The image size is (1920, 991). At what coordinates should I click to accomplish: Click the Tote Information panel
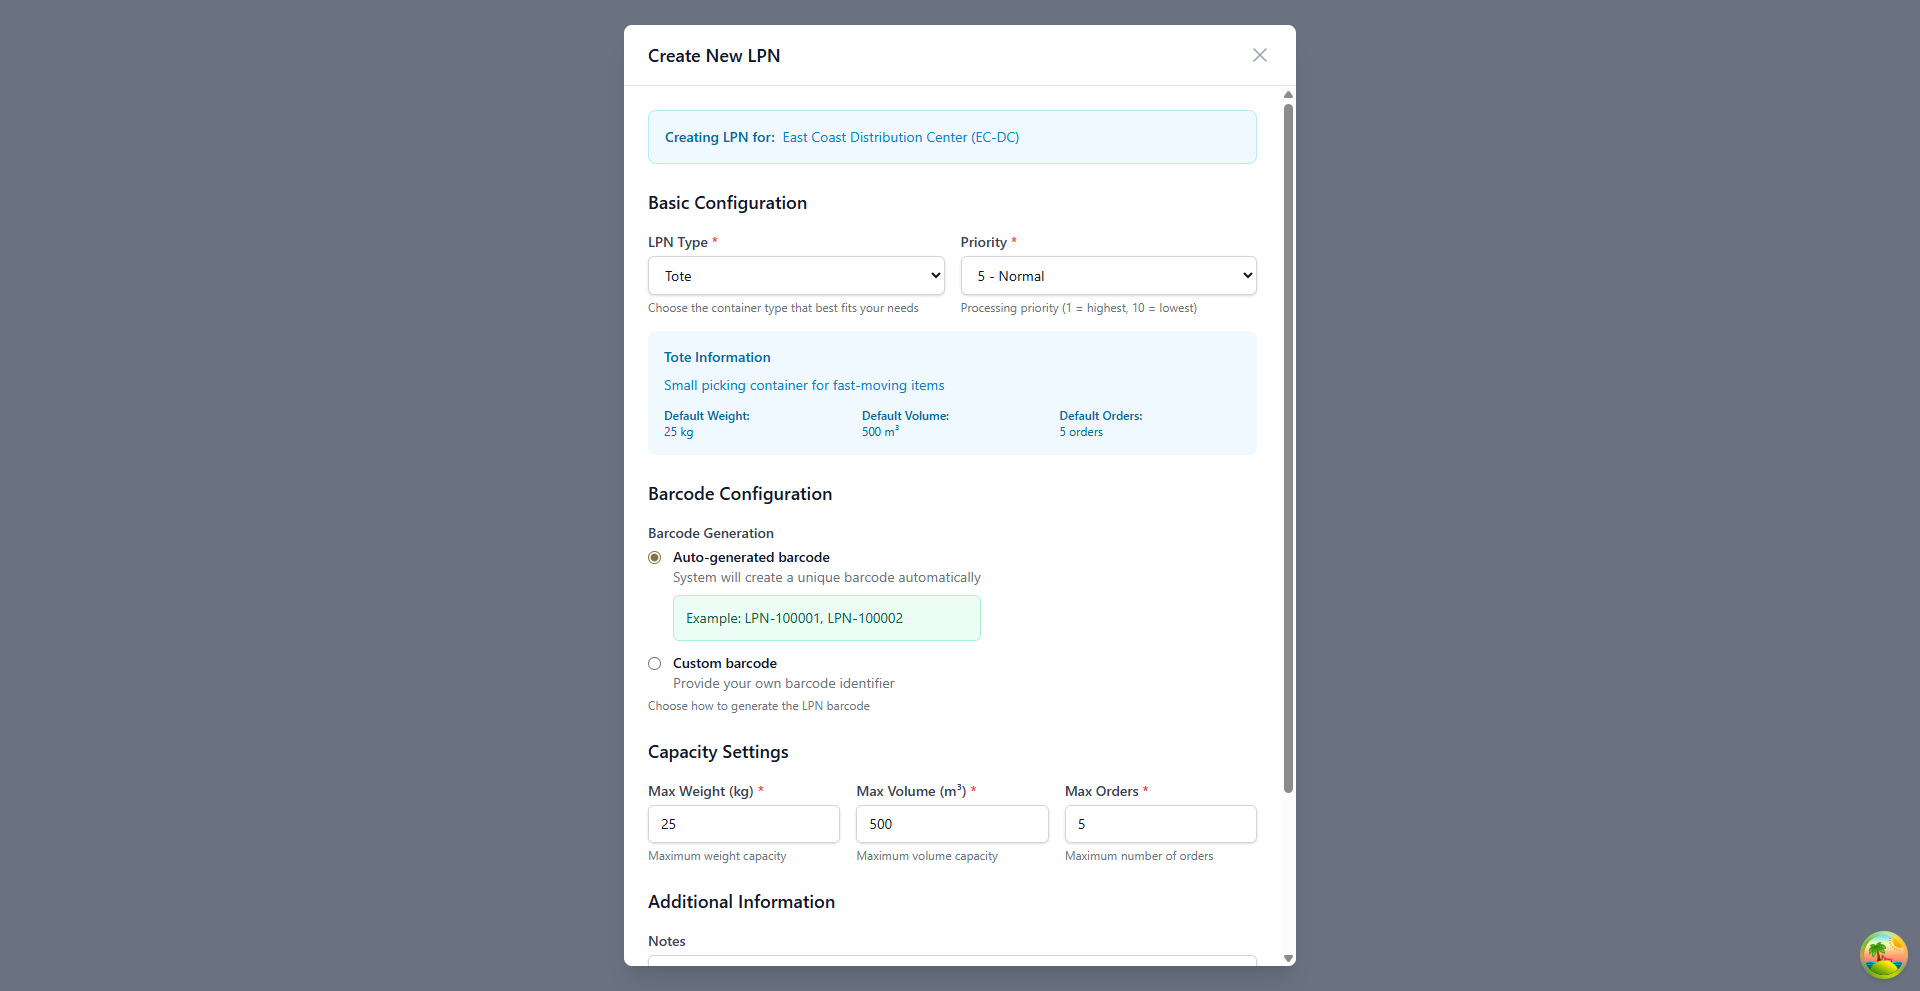tap(951, 392)
